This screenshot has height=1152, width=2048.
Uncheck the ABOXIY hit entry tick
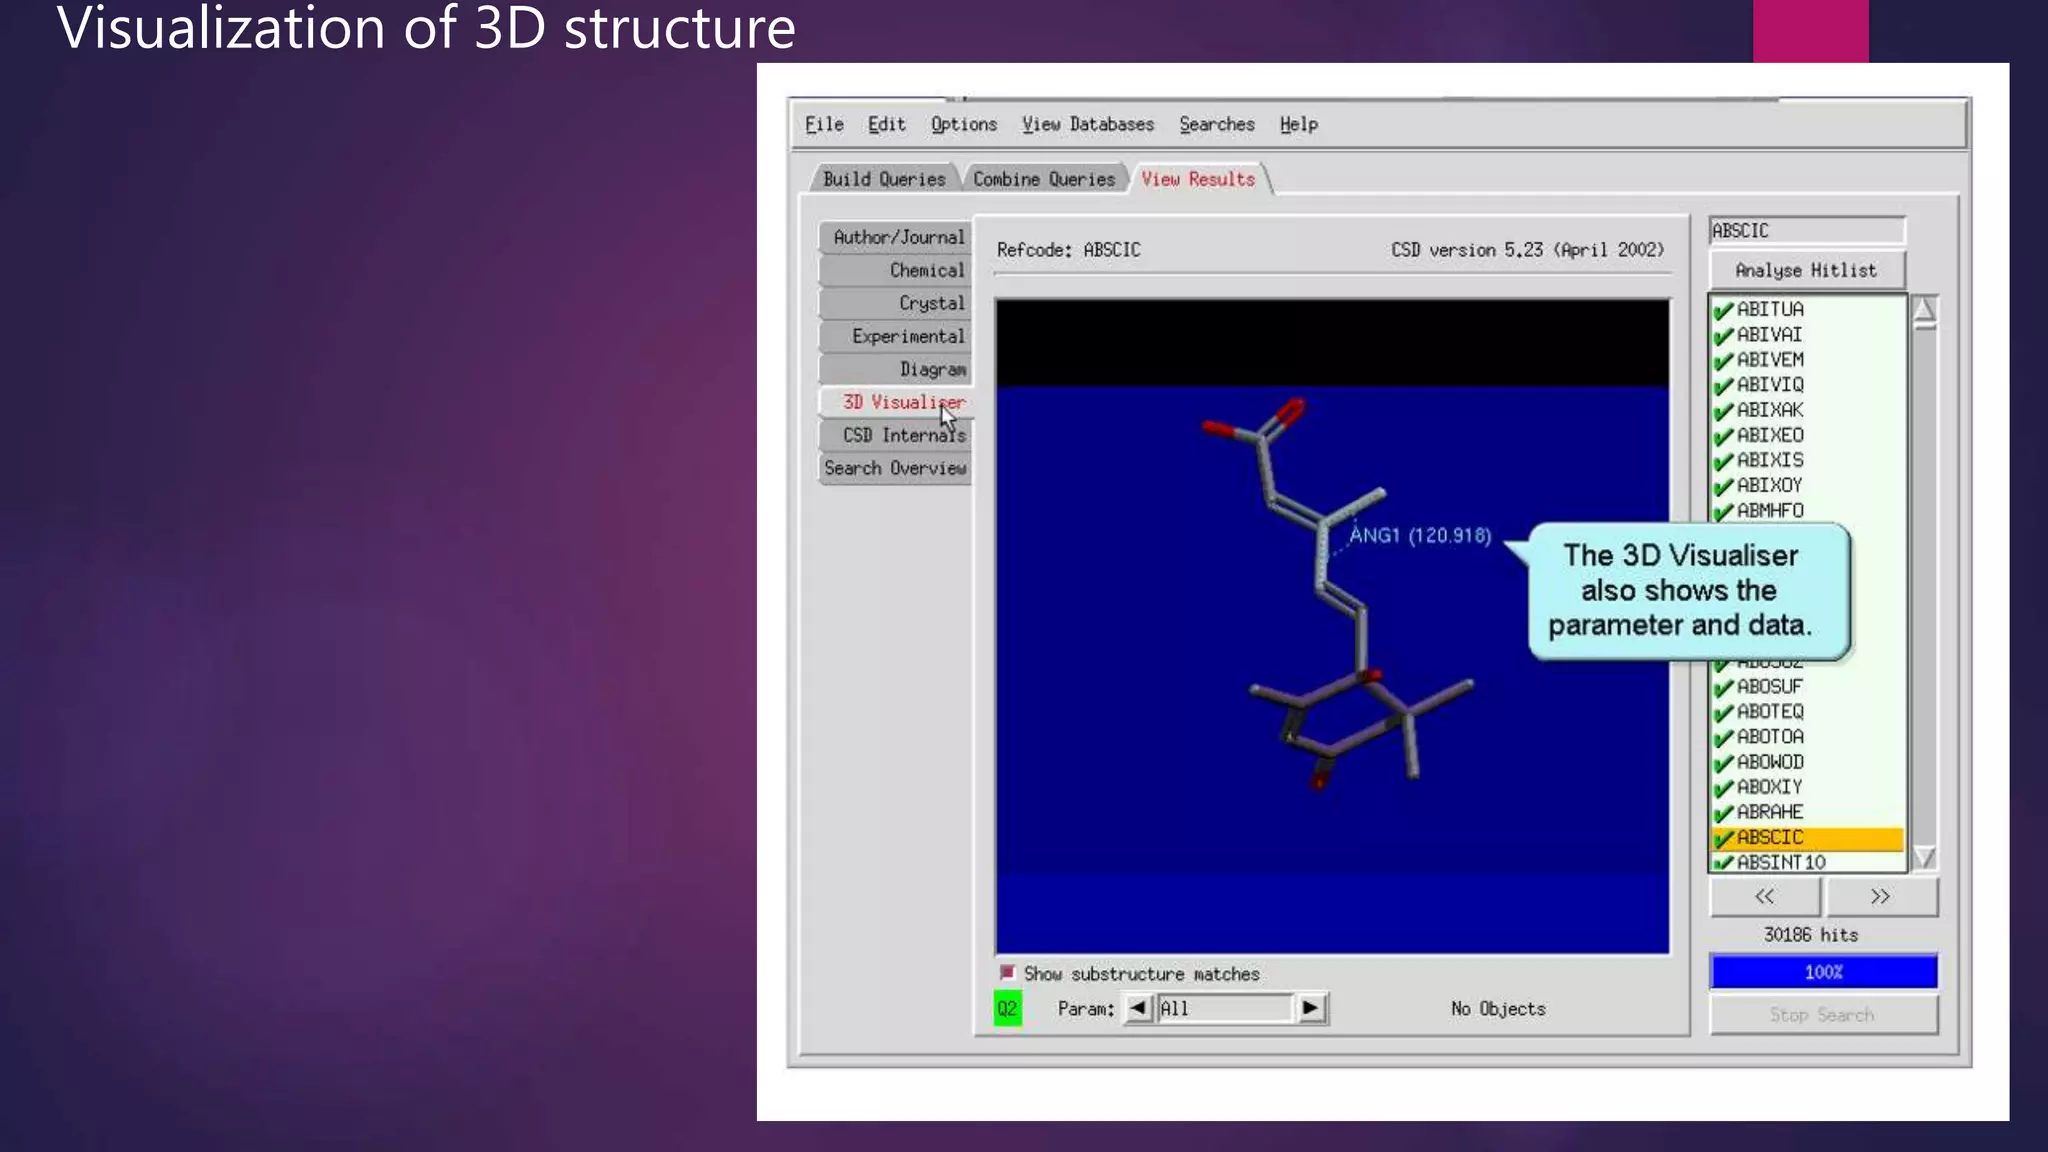(1723, 788)
